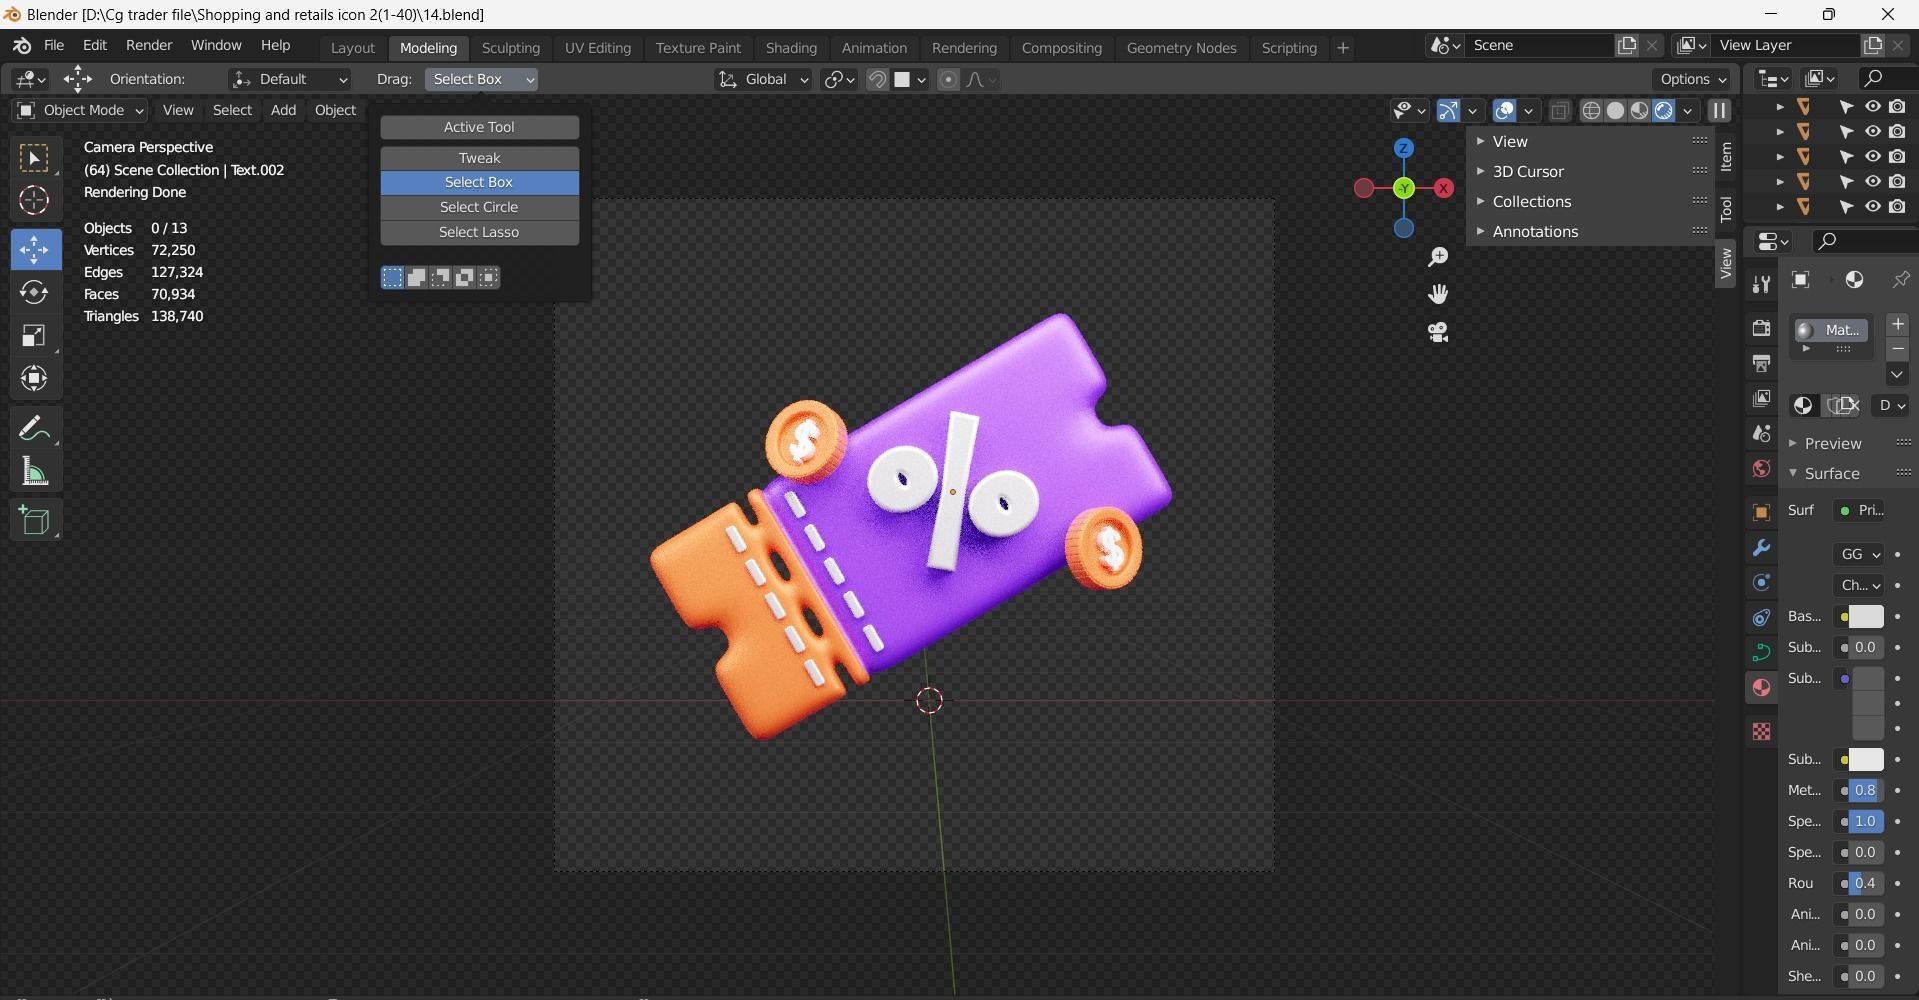This screenshot has height=1000, width=1919.
Task: Switch to the Shading workspace tab
Action: [791, 47]
